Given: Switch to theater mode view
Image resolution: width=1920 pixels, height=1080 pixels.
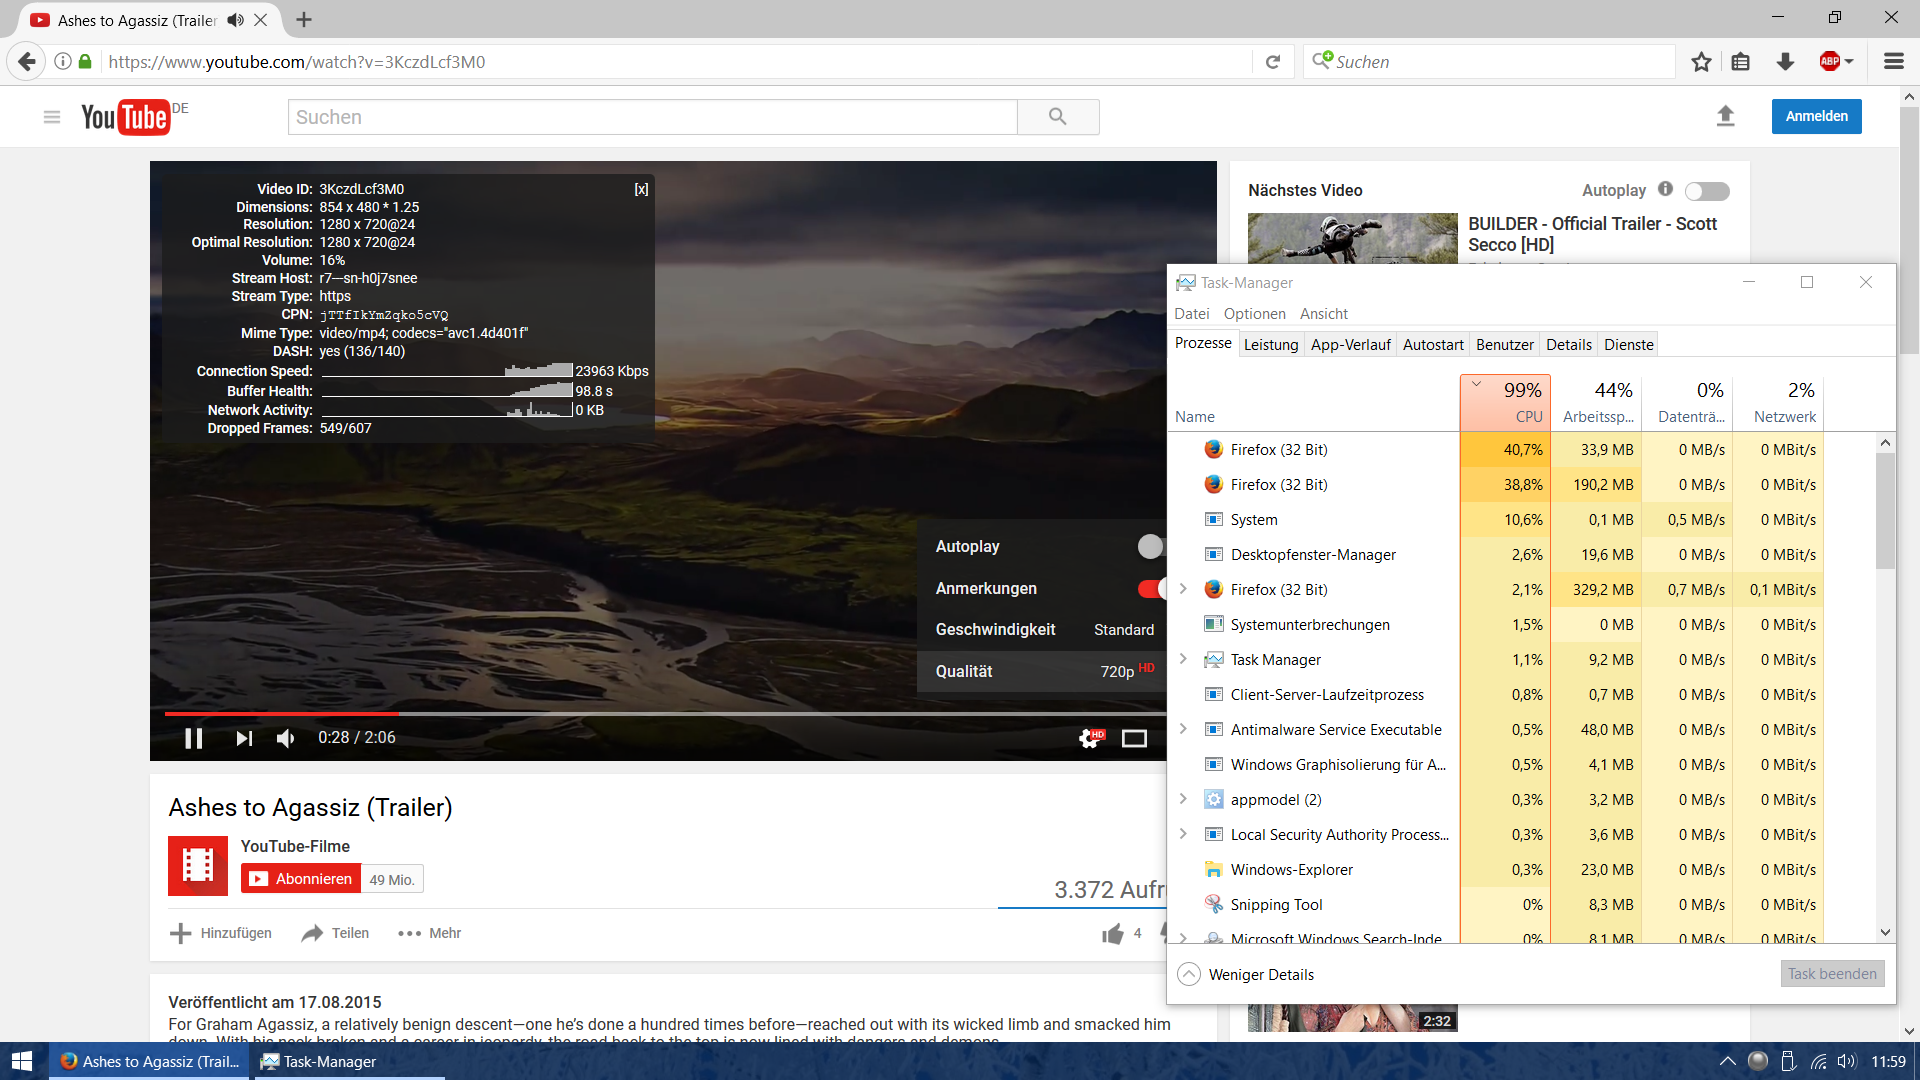Looking at the screenshot, I should pos(1134,738).
